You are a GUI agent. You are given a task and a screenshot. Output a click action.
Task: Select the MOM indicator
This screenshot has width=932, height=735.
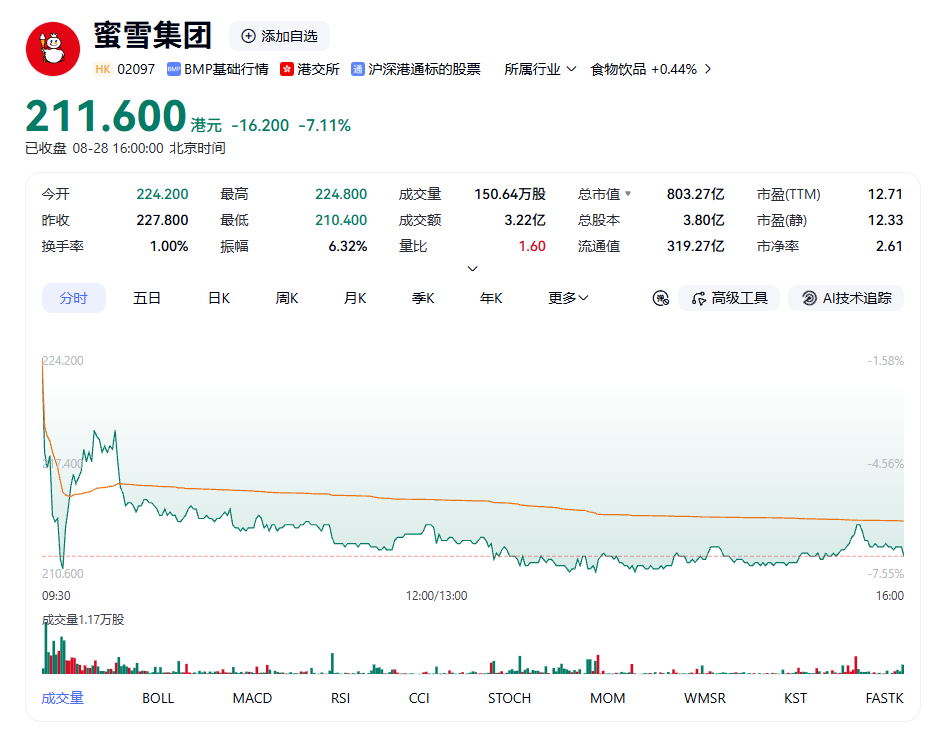tap(607, 698)
